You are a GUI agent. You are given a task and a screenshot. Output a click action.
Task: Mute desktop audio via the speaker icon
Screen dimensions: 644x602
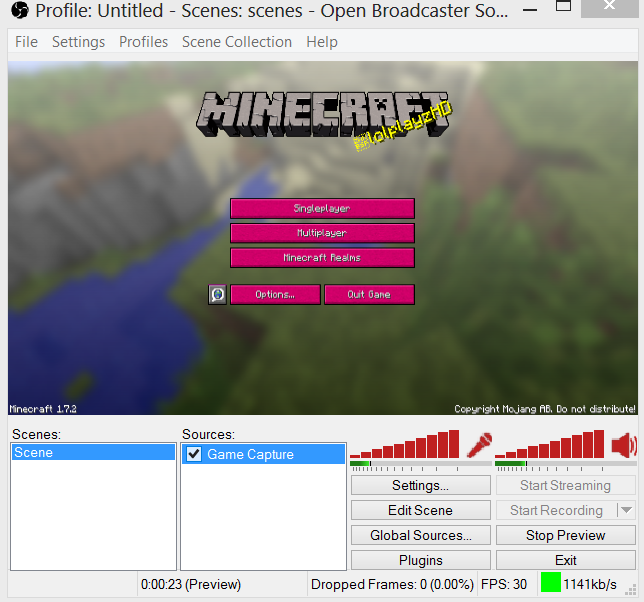(x=624, y=445)
